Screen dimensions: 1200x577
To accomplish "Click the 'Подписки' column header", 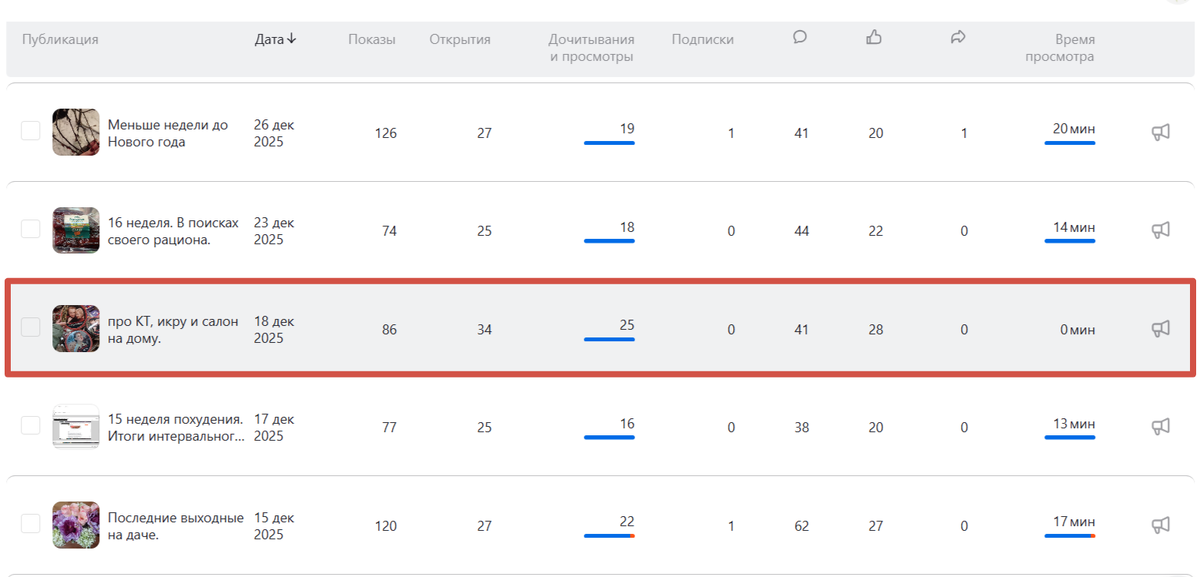I will coord(703,39).
